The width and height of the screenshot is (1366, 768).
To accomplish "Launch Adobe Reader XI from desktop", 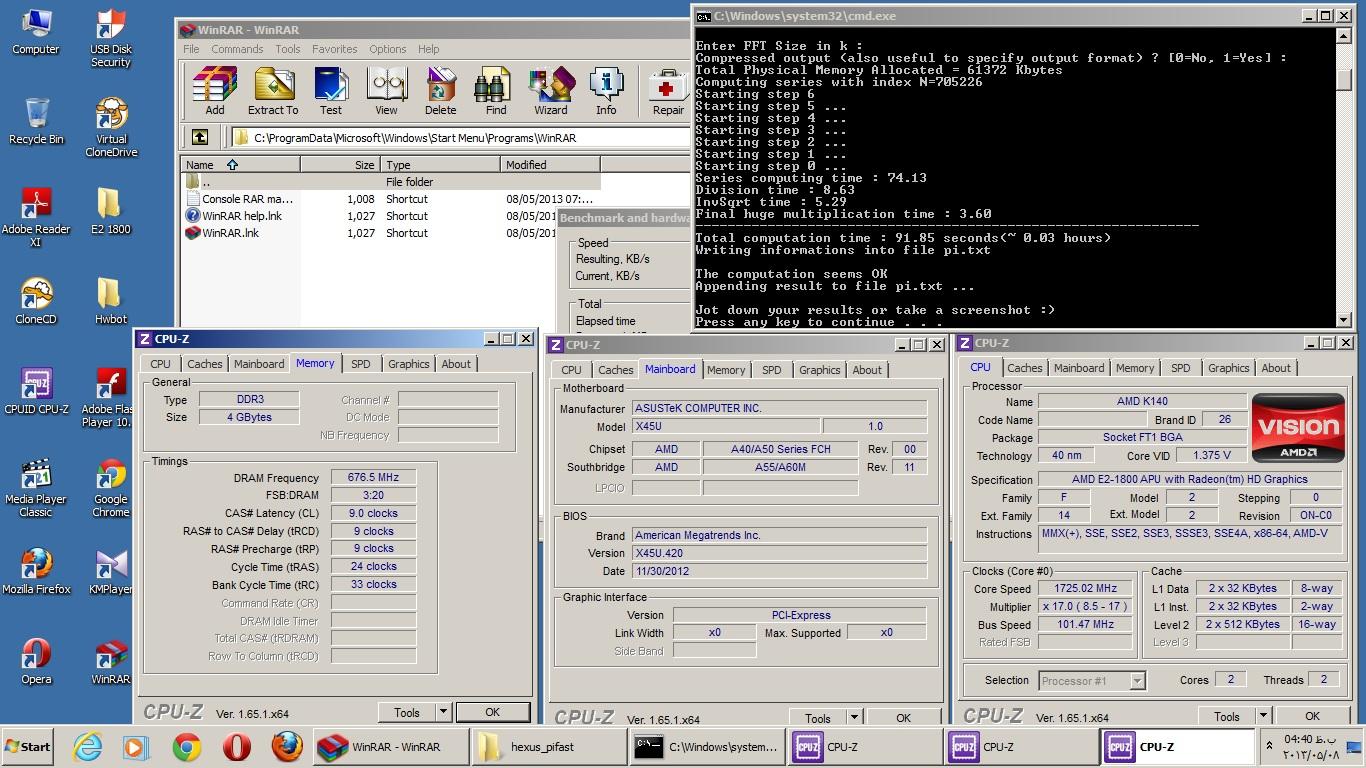I will 36,217.
